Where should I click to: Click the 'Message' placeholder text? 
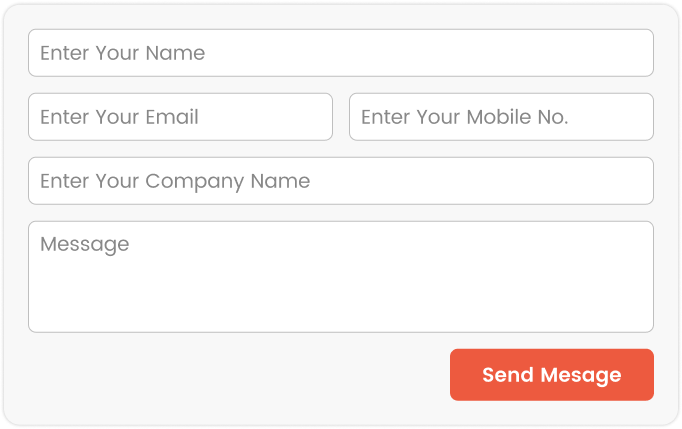84,244
